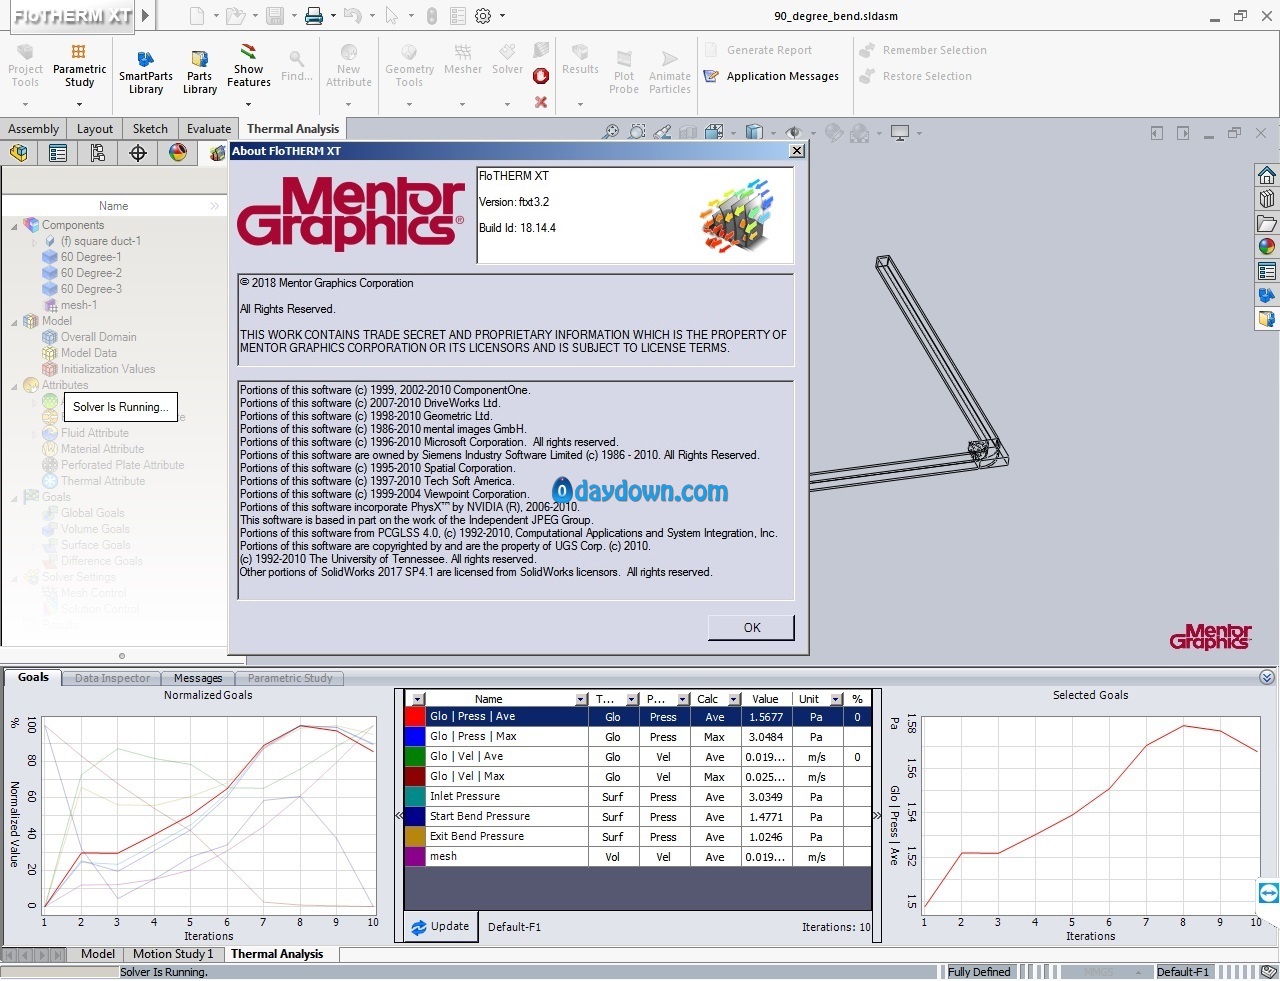Click the Default-F1 status bar entry
The width and height of the screenshot is (1280, 981).
pyautogui.click(x=1183, y=972)
